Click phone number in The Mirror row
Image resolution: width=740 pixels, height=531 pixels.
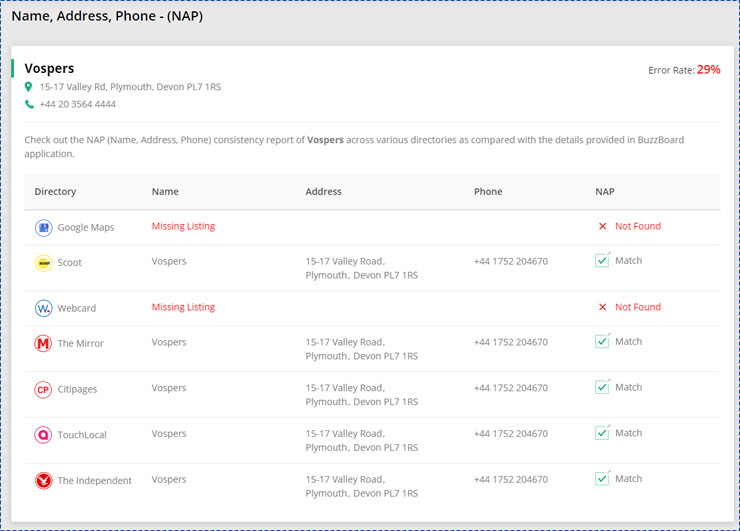pos(511,342)
